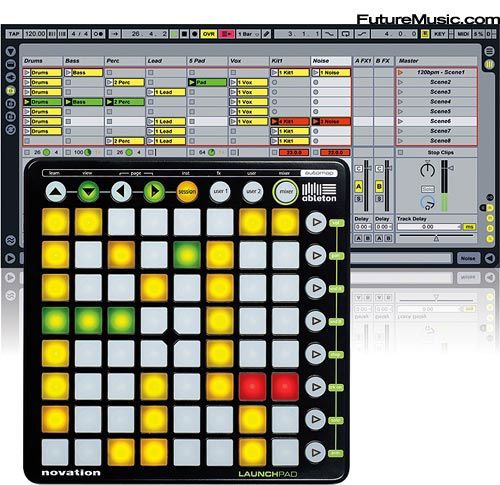Screen dimensions: 500x485
Task: Click the TAP tempo button
Action: coord(14,34)
